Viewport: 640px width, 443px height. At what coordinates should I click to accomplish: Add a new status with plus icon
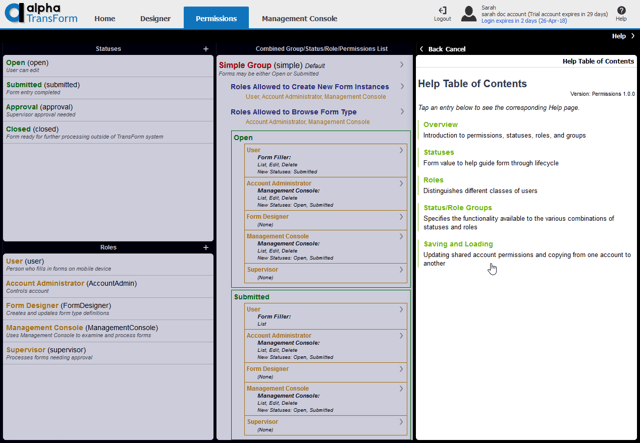coord(206,49)
